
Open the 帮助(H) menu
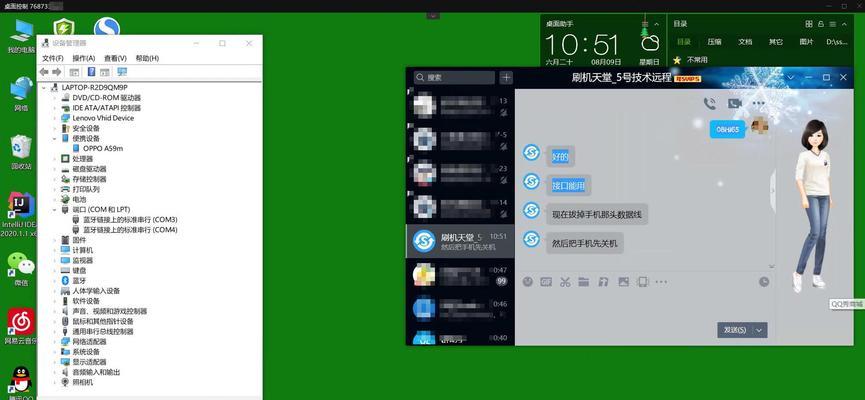pyautogui.click(x=147, y=58)
